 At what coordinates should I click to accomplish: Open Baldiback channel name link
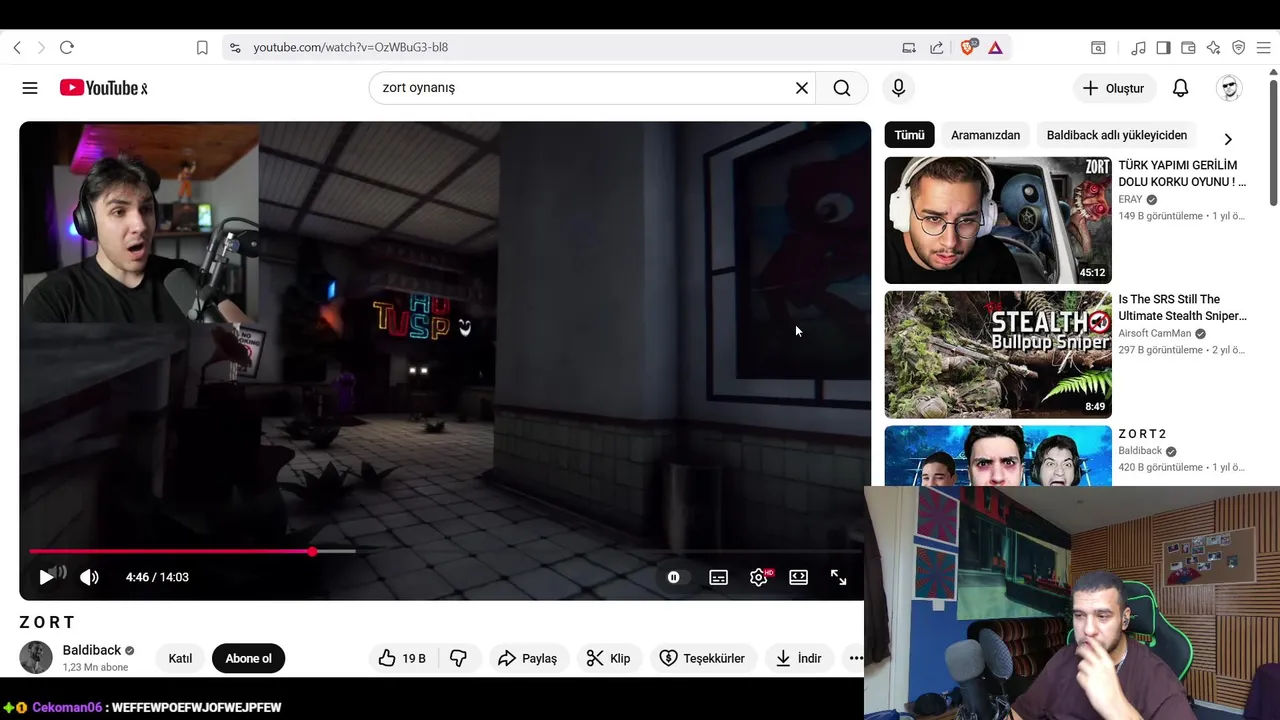tap(92, 650)
